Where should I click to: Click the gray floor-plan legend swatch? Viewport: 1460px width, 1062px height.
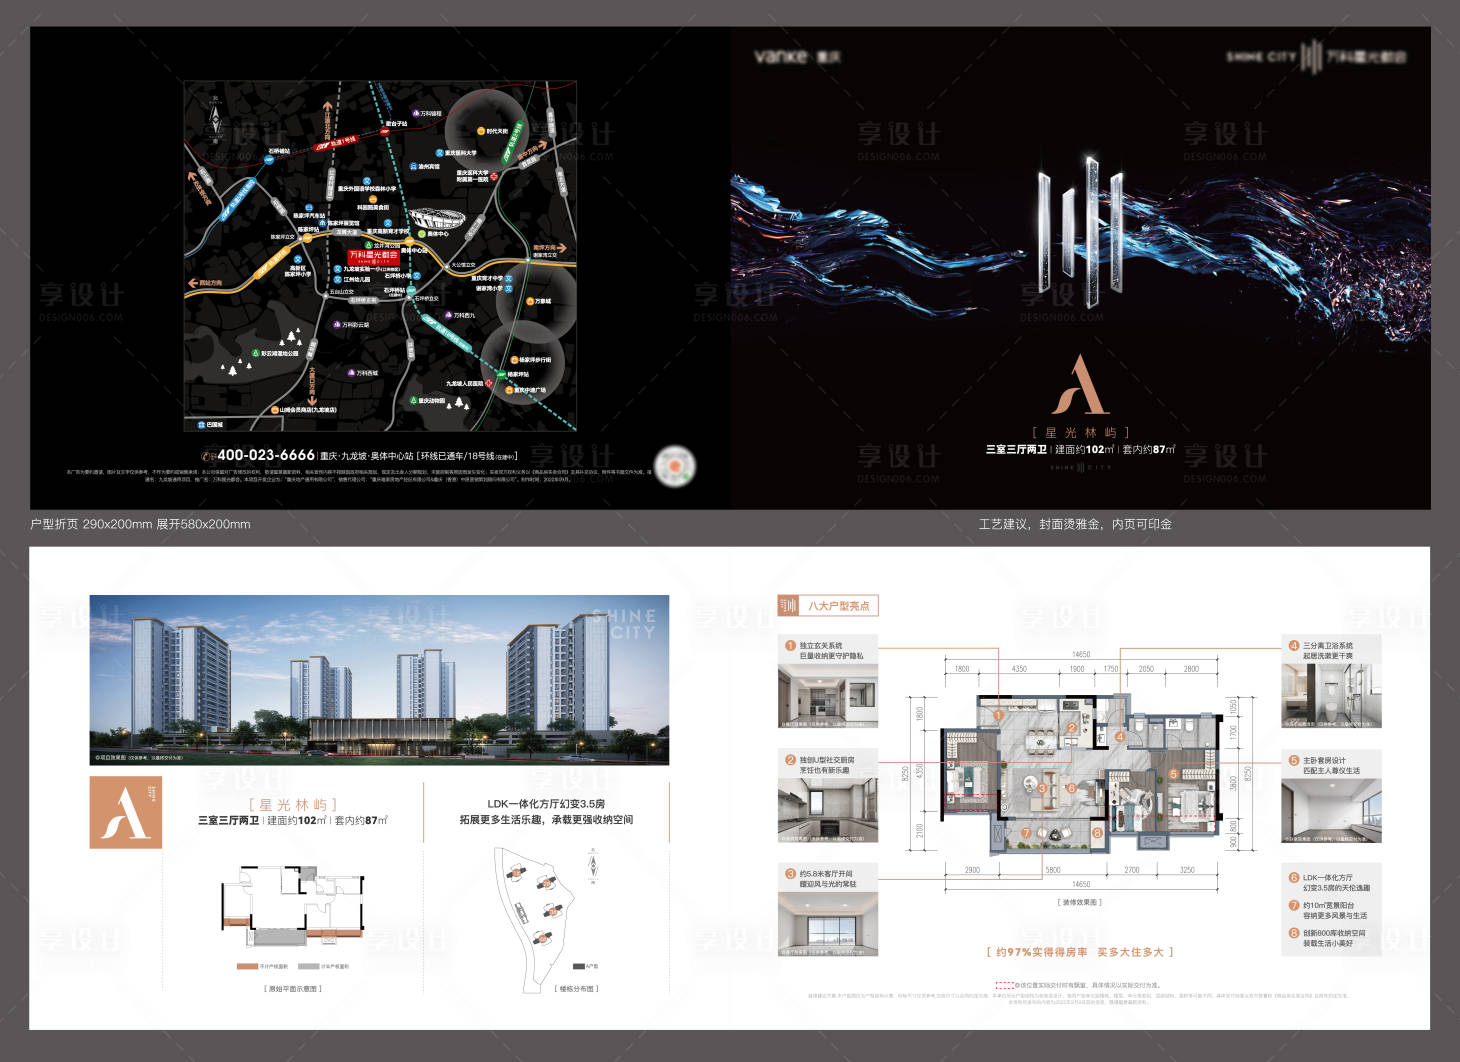click(309, 966)
